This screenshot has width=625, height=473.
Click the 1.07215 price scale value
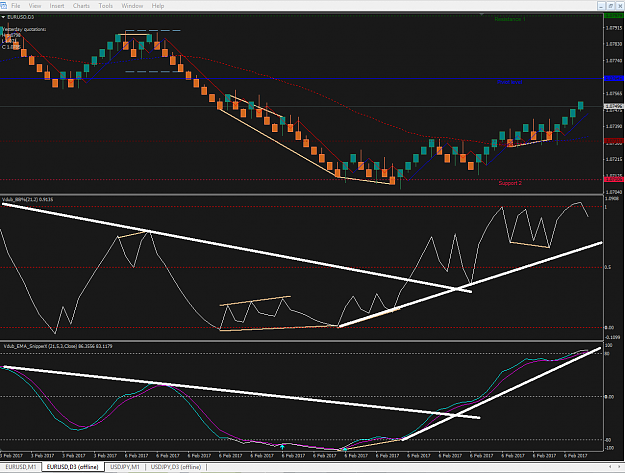(x=614, y=159)
